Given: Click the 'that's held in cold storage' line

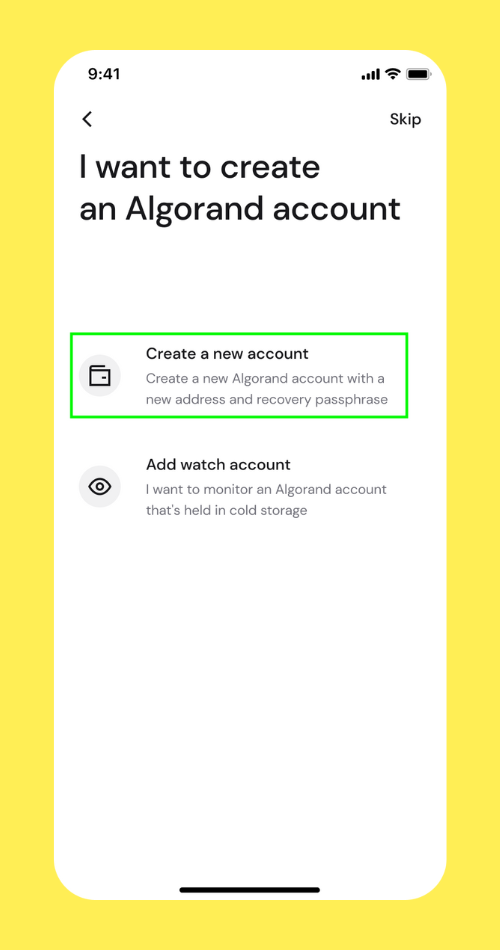Looking at the screenshot, I should click(227, 511).
